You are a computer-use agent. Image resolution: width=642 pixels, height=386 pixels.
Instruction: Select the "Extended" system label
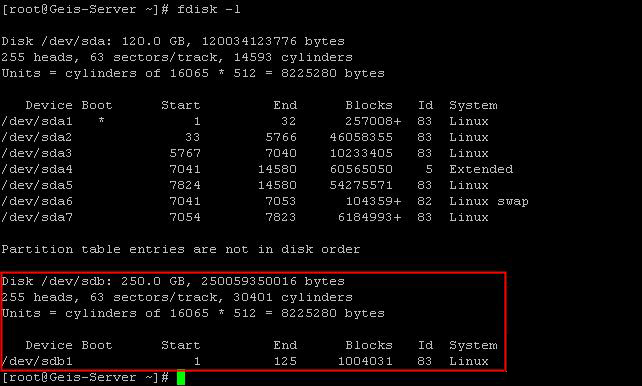[481, 169]
